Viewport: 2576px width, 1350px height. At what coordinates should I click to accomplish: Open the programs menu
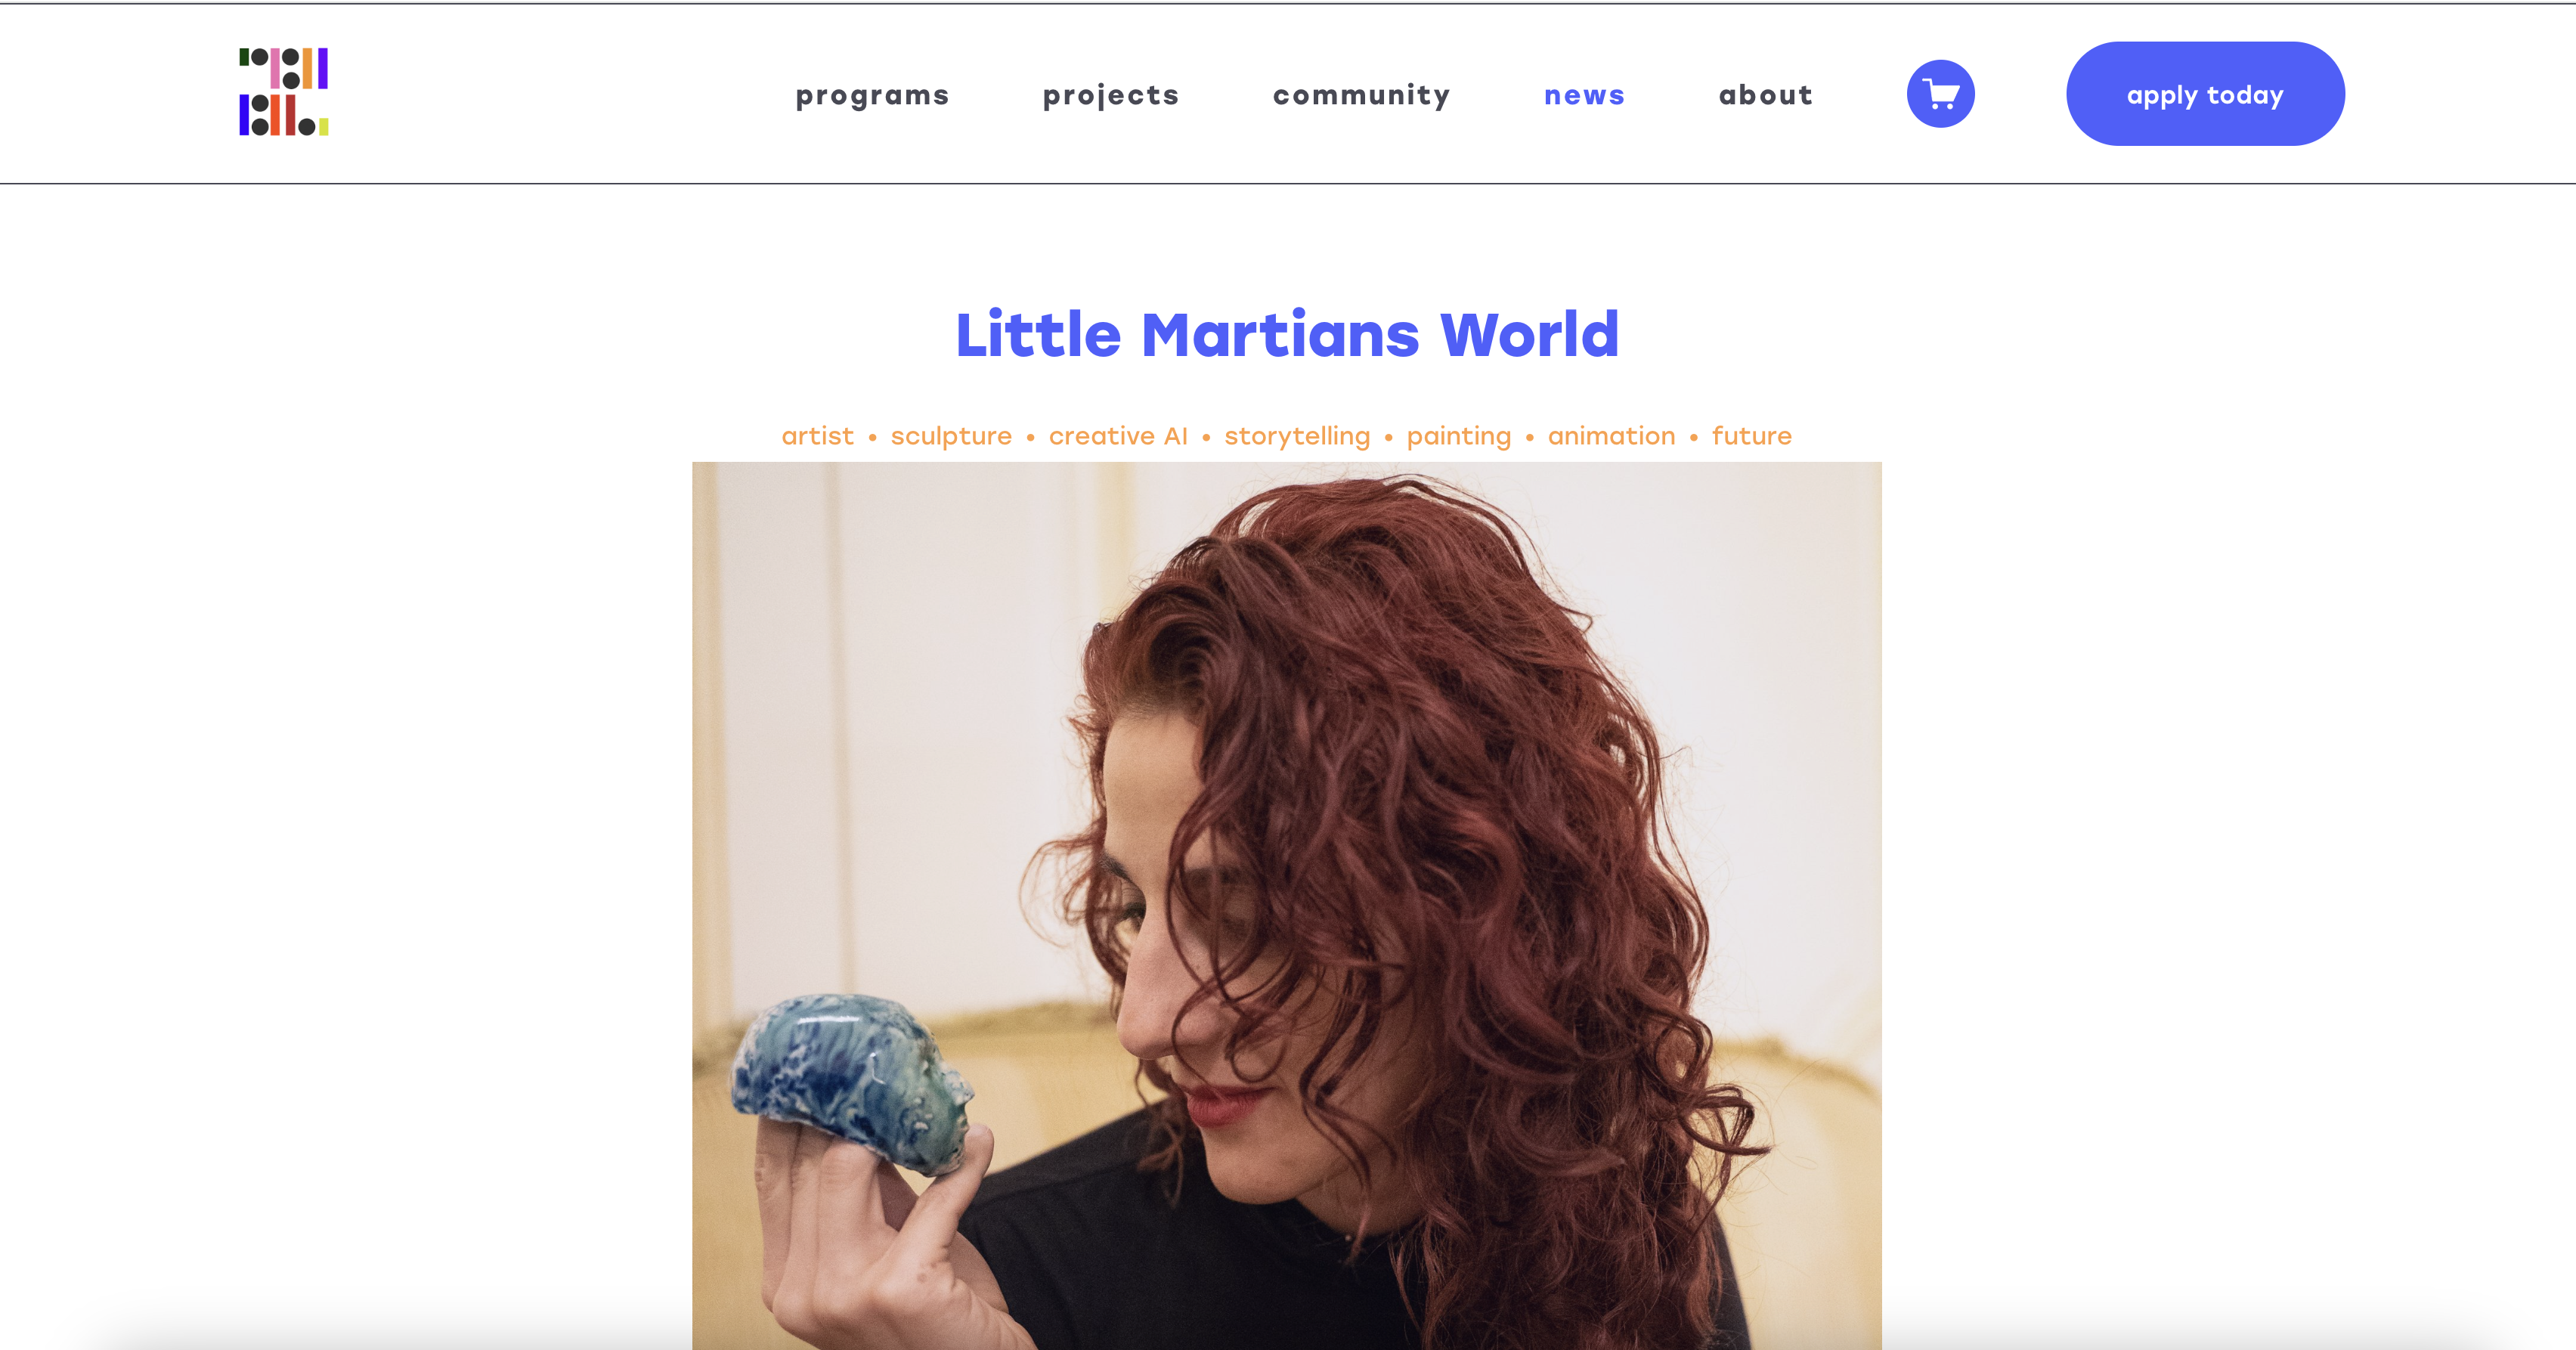pyautogui.click(x=872, y=95)
